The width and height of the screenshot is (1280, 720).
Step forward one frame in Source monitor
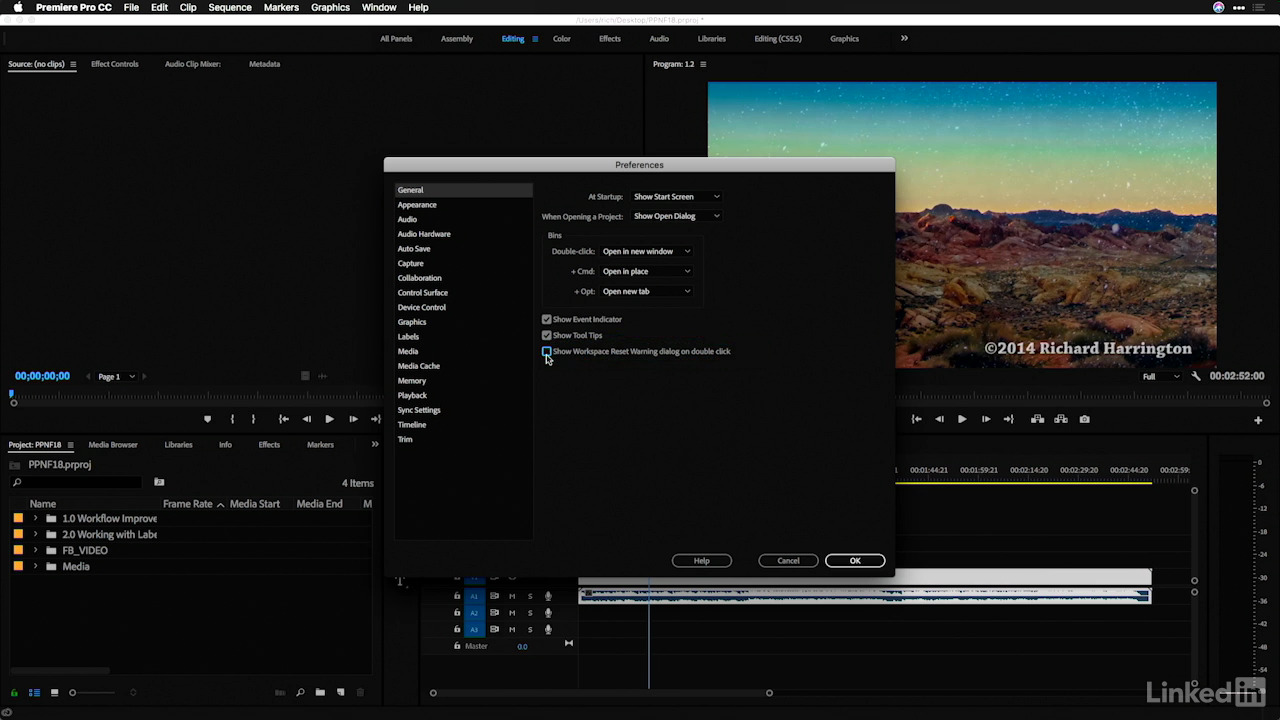coord(353,419)
